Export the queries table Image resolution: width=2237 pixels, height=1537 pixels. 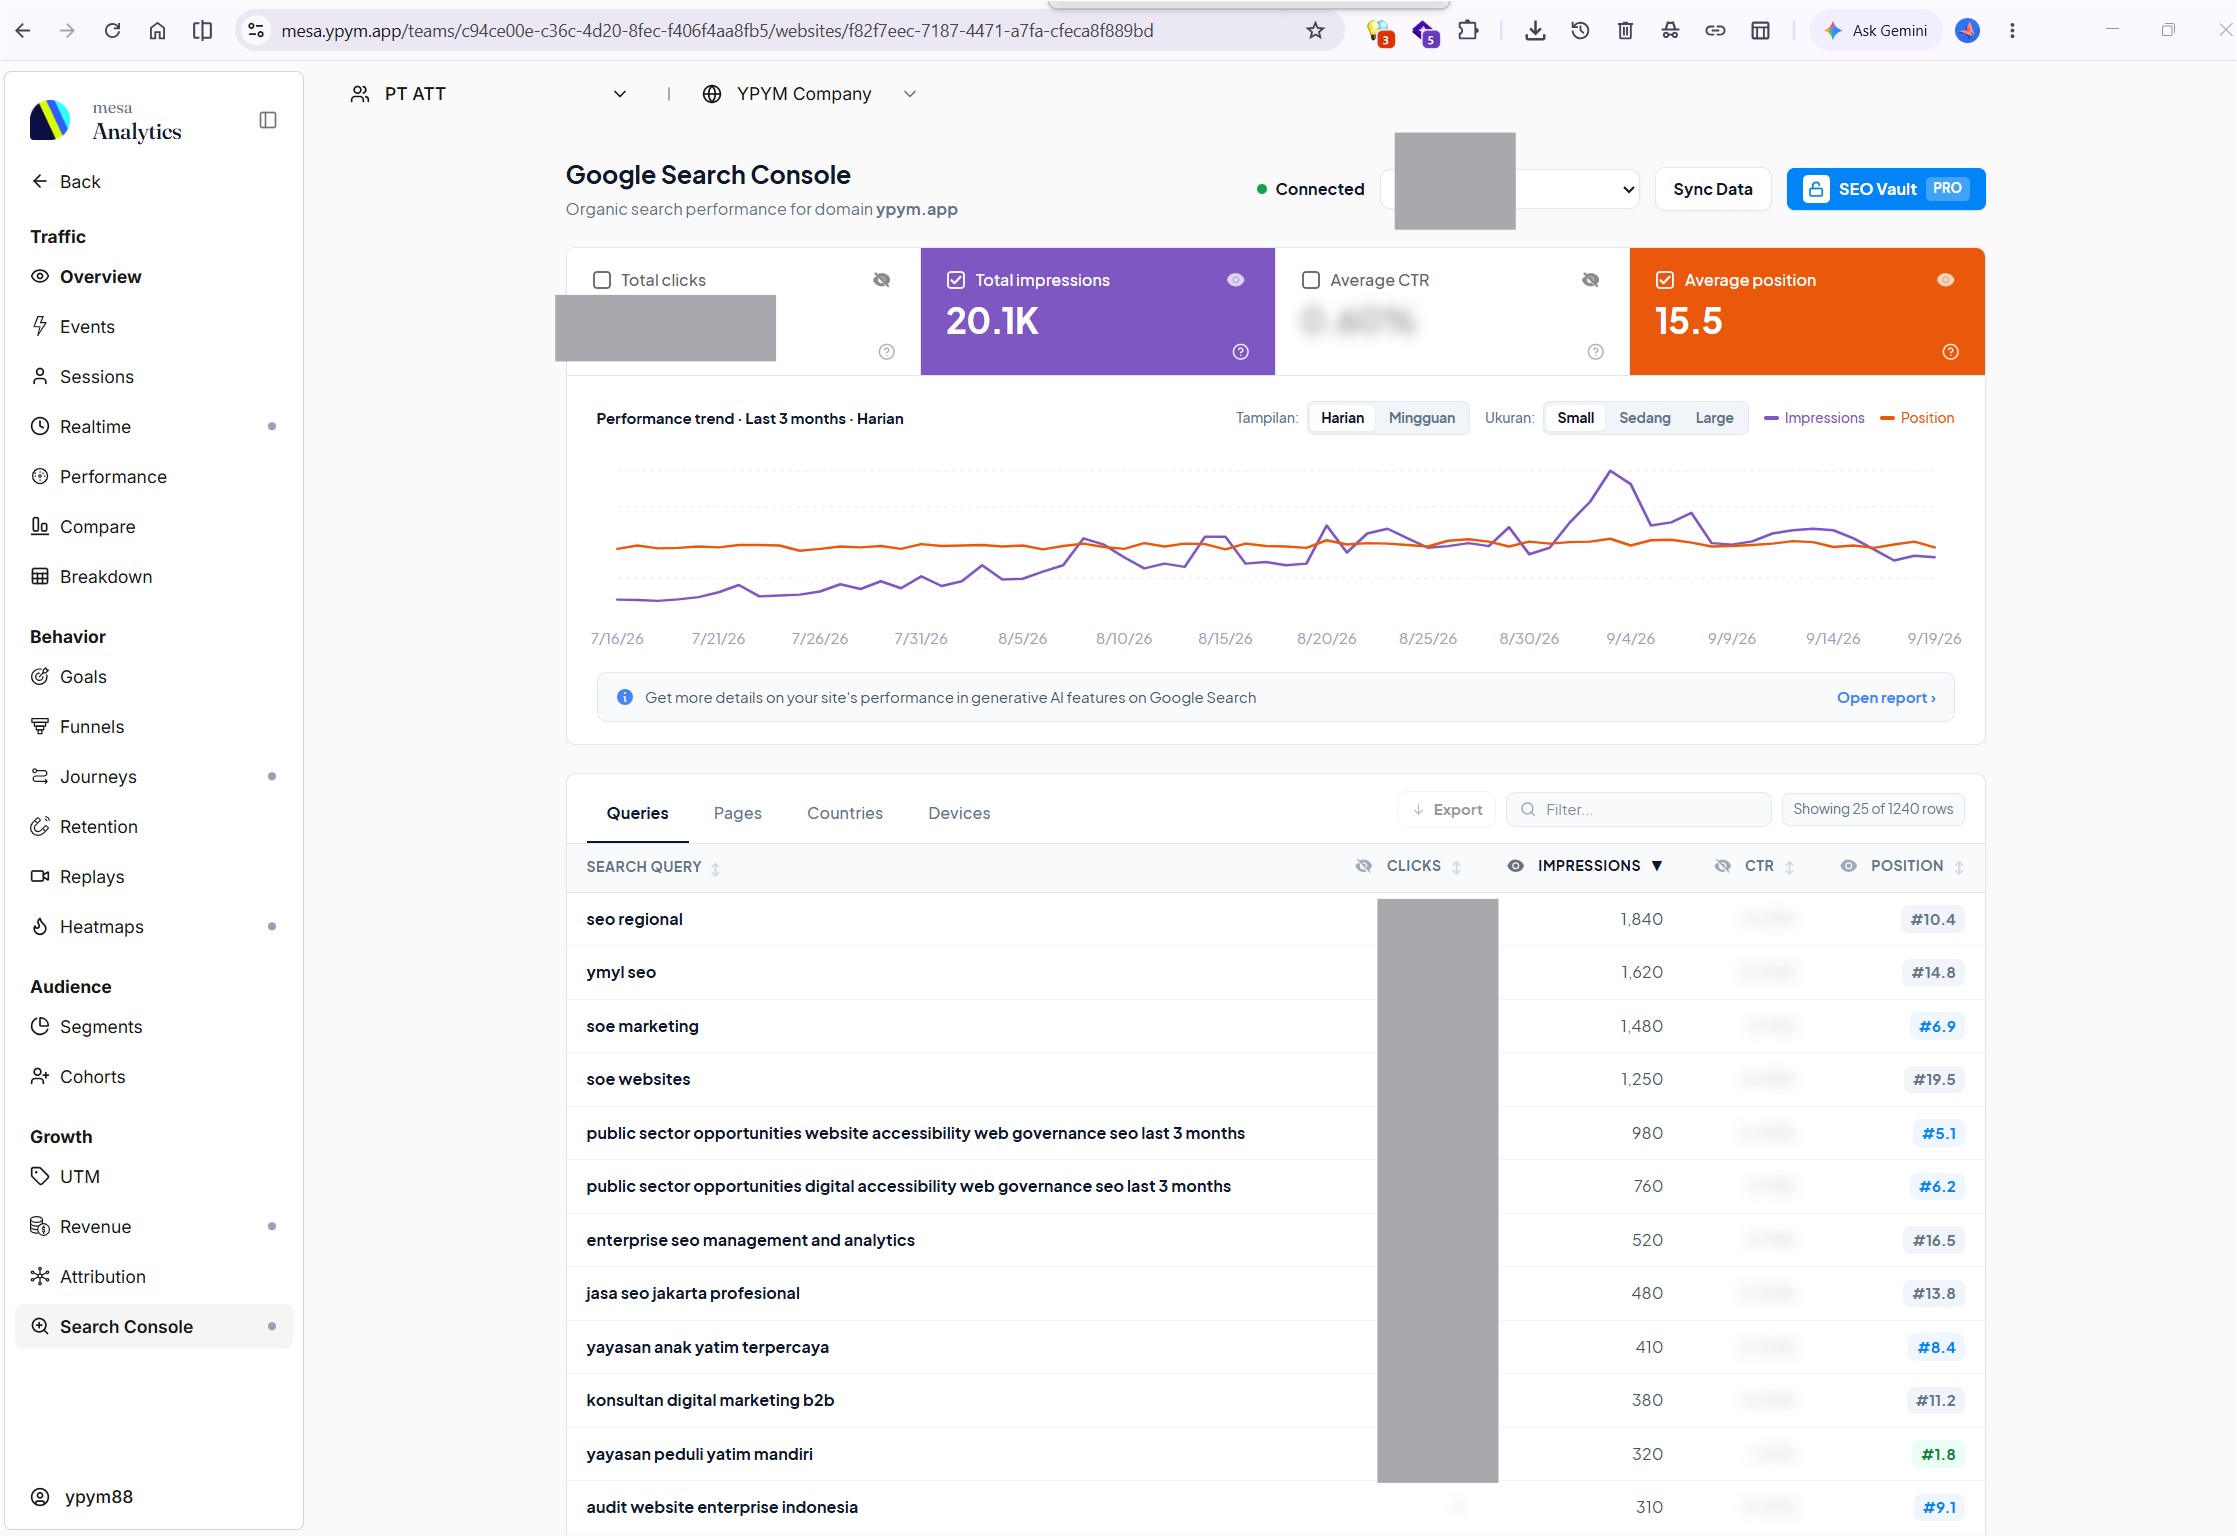[1446, 810]
